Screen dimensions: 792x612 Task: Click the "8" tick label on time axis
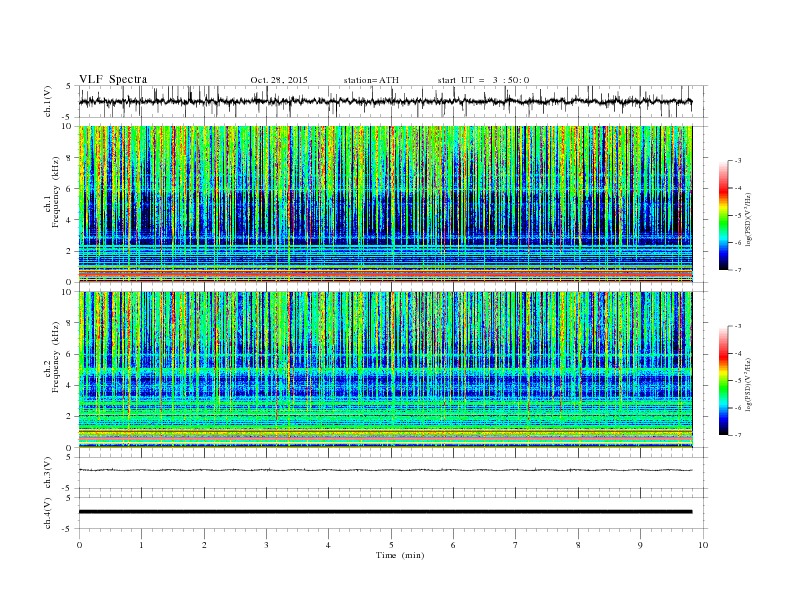click(x=578, y=545)
